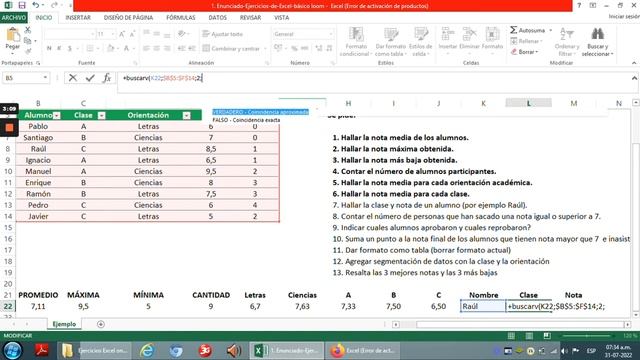Image resolution: width=640 pixels, height=360 pixels.
Task: Open the Orientación column filter dropdown
Action: [x=187, y=116]
